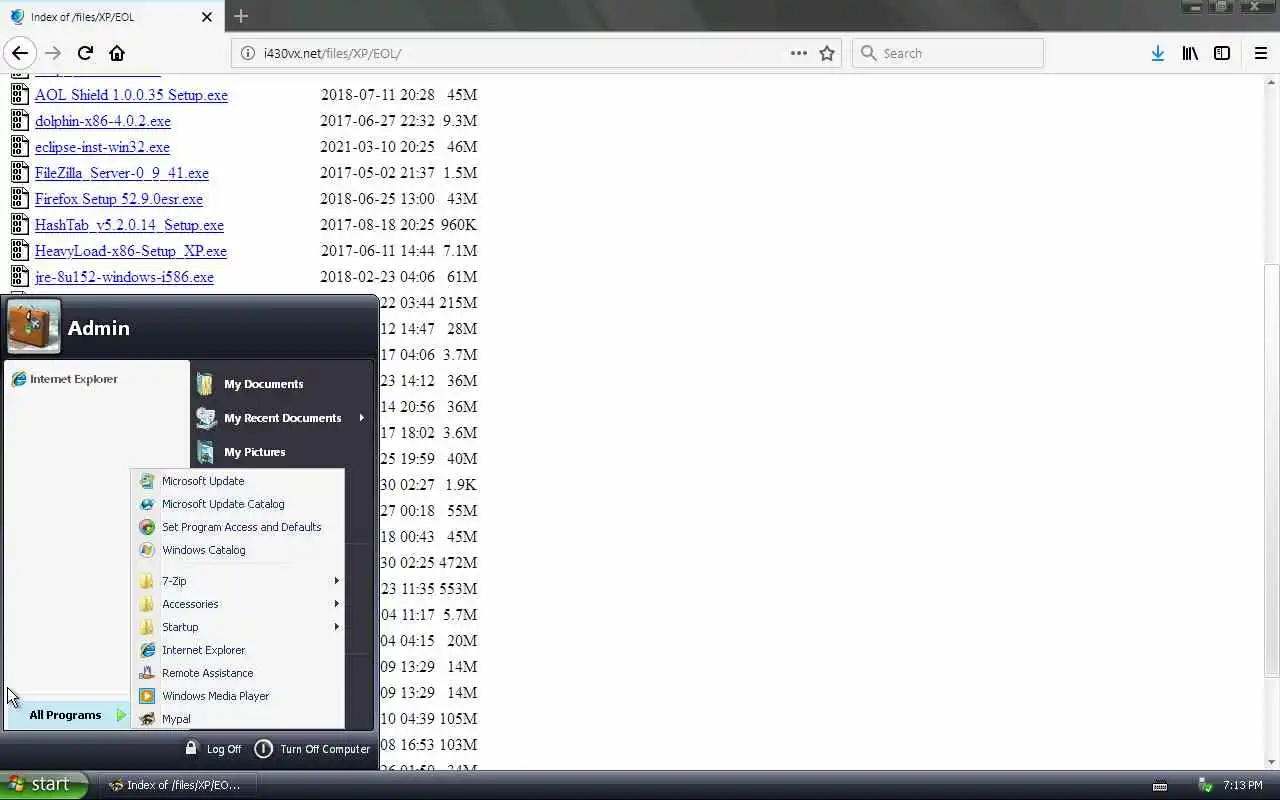Click file icon beside Firefox Setup 52.9.0esr.exe
Viewport: 1280px width, 800px height.
(x=19, y=198)
